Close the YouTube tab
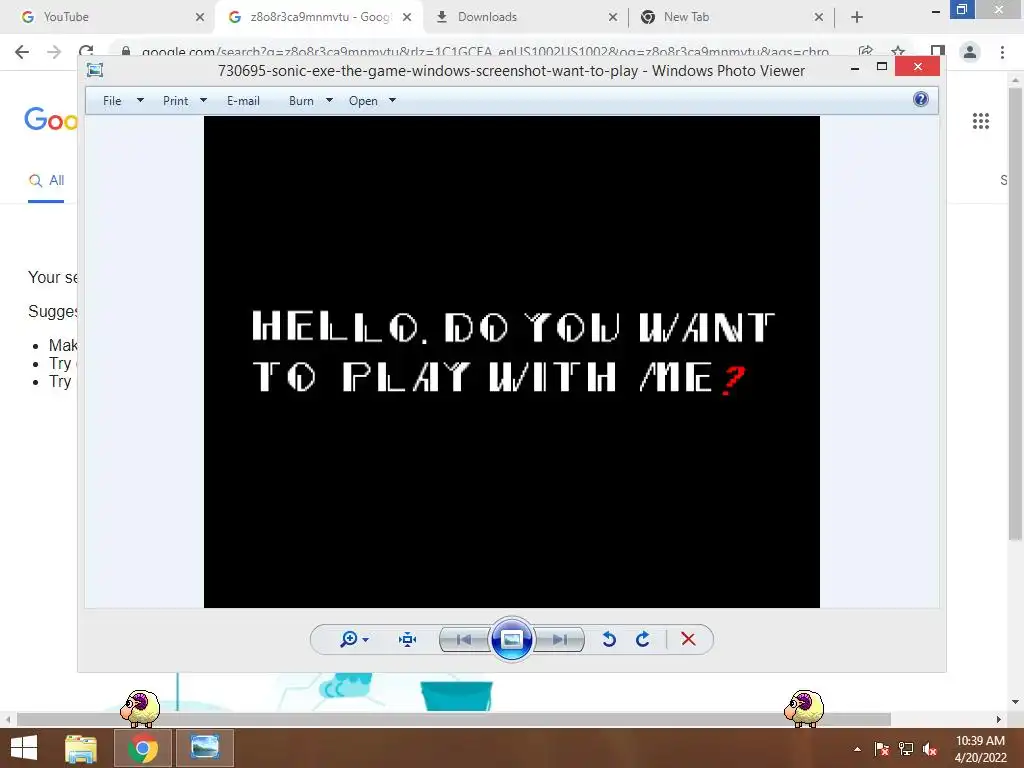This screenshot has height=768, width=1024. click(x=200, y=17)
